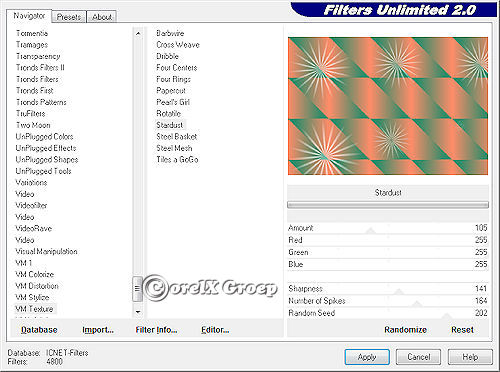Click the Stardust preview image
The width and height of the screenshot is (500, 372).
tap(388, 106)
